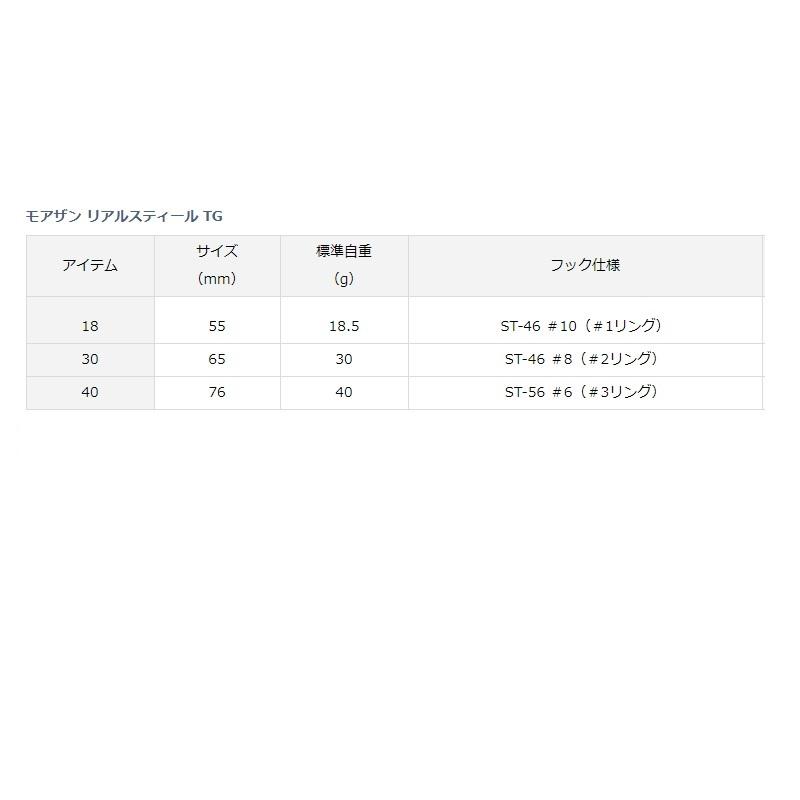This screenshot has height=800, width=800.
Task: Select the フック仕様 column header
Action: 585,266
